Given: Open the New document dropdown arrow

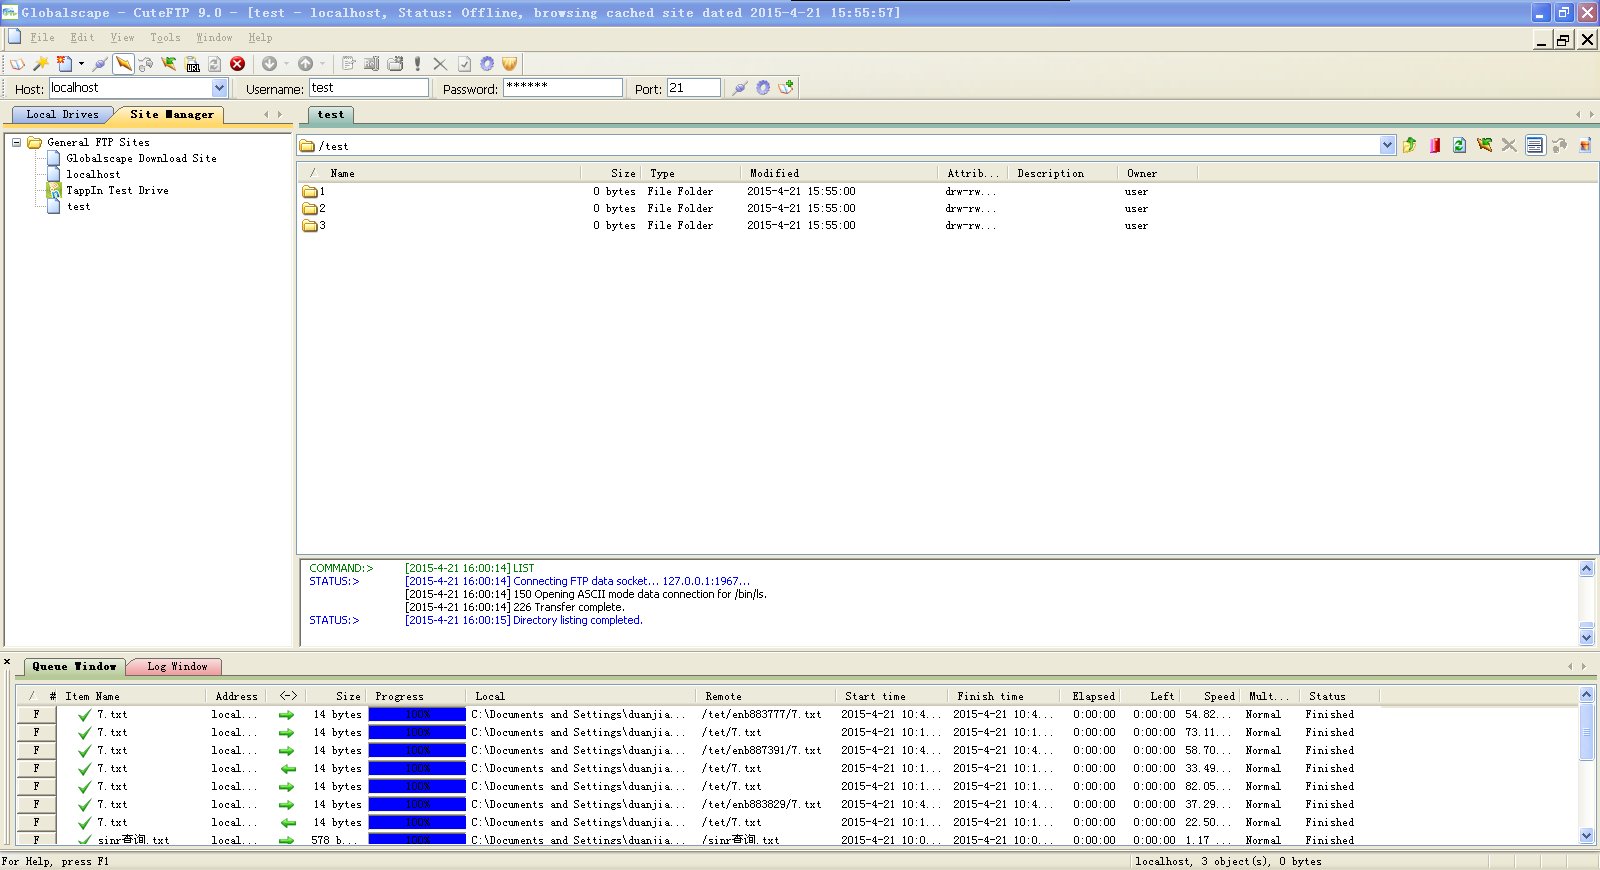Looking at the screenshot, I should click(81, 63).
